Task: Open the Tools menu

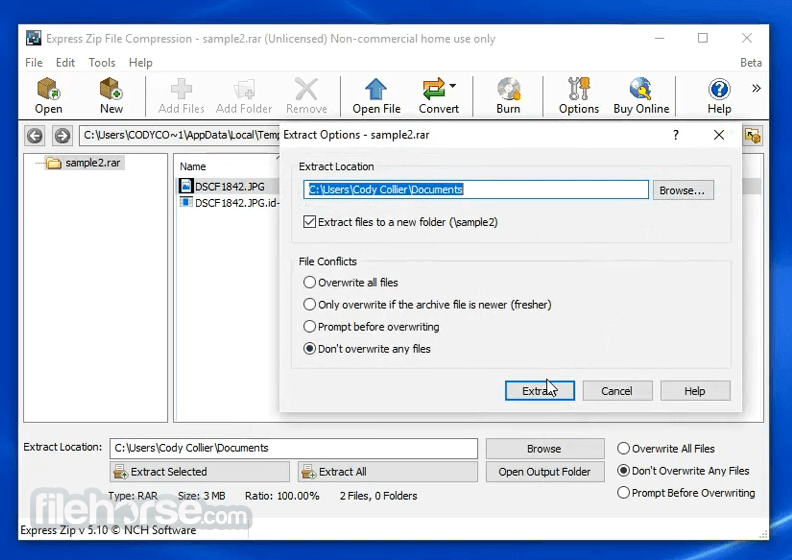Action: point(102,62)
